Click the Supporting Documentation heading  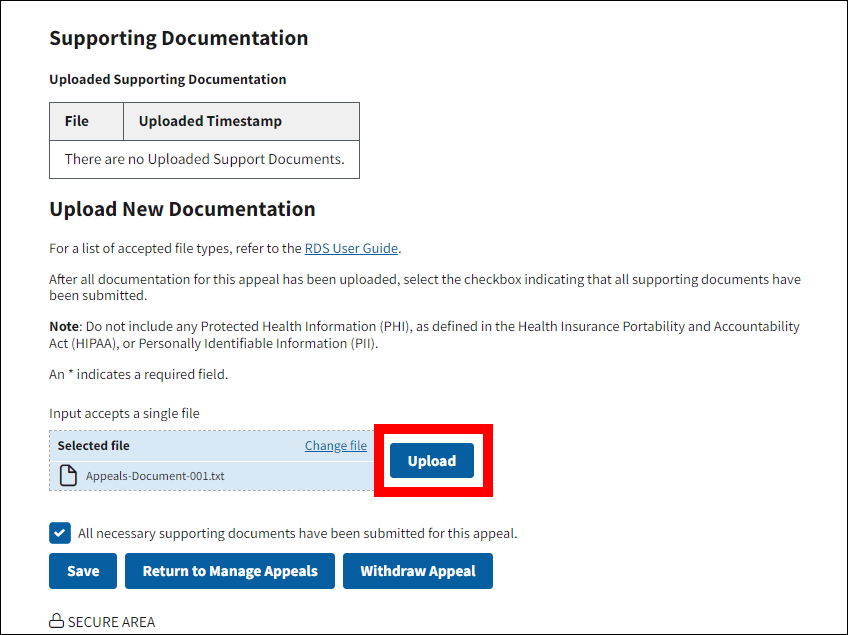pyautogui.click(x=178, y=38)
